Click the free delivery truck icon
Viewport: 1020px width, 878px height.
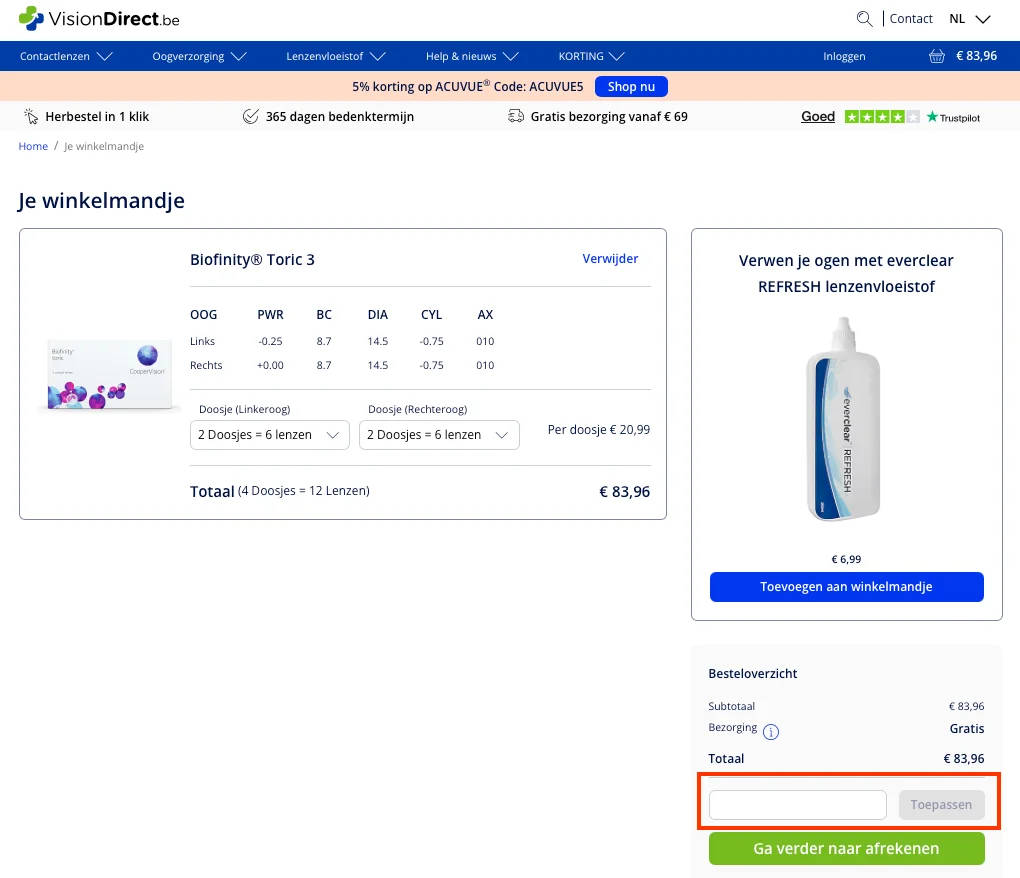(516, 116)
